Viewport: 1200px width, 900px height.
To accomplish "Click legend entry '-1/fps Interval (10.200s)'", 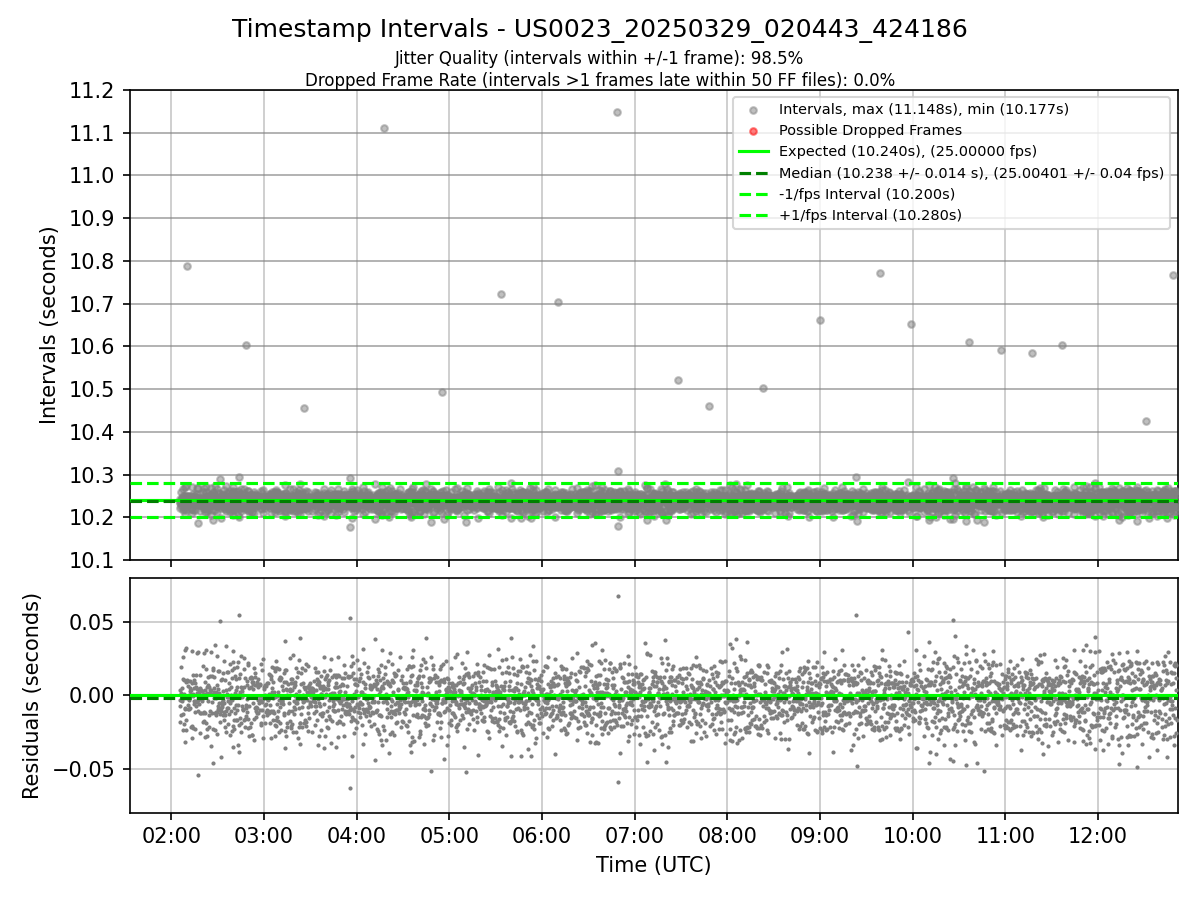I will tap(867, 194).
